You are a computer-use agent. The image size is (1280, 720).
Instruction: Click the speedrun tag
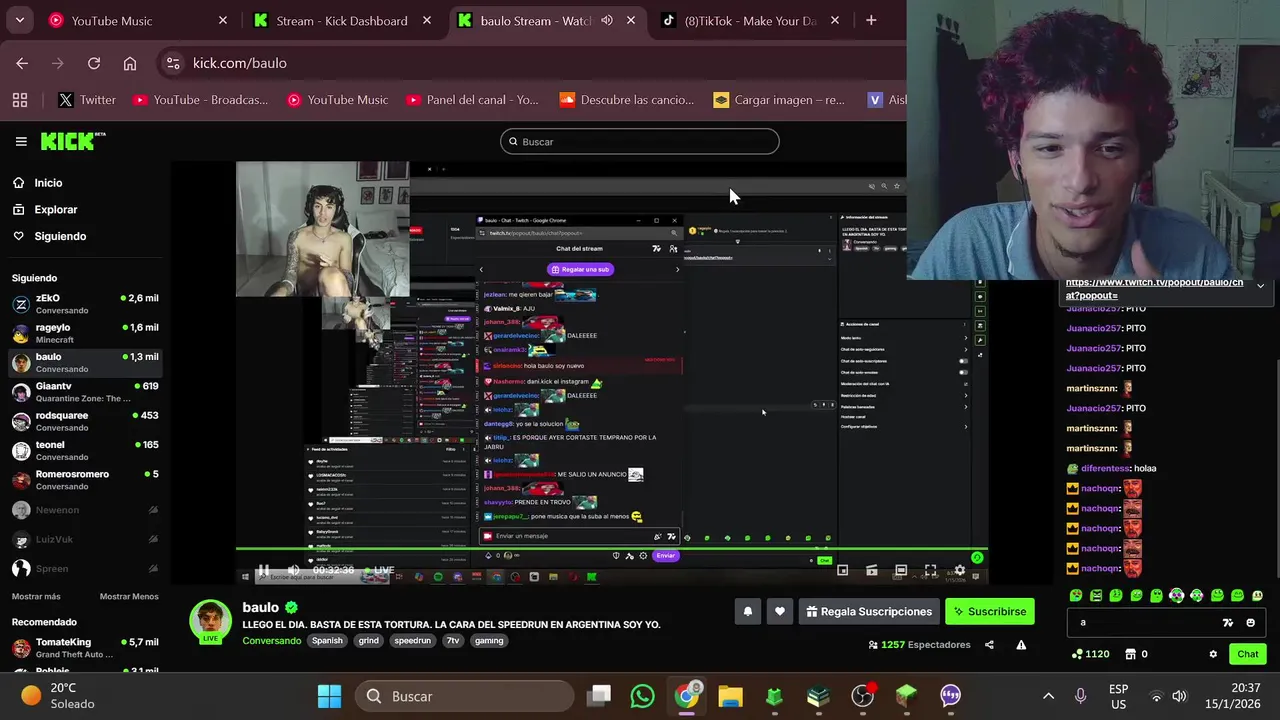tap(412, 641)
